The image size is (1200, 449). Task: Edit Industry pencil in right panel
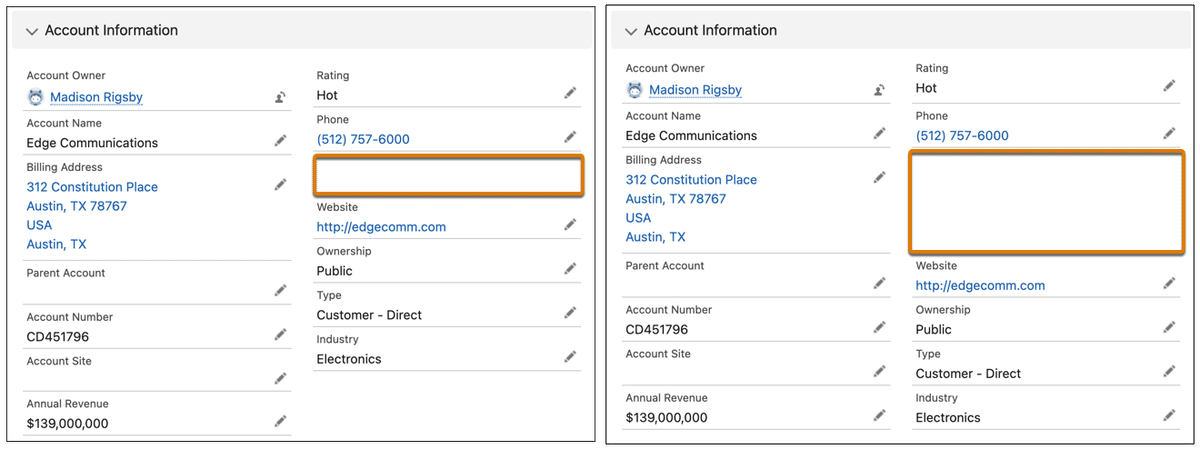point(1169,415)
